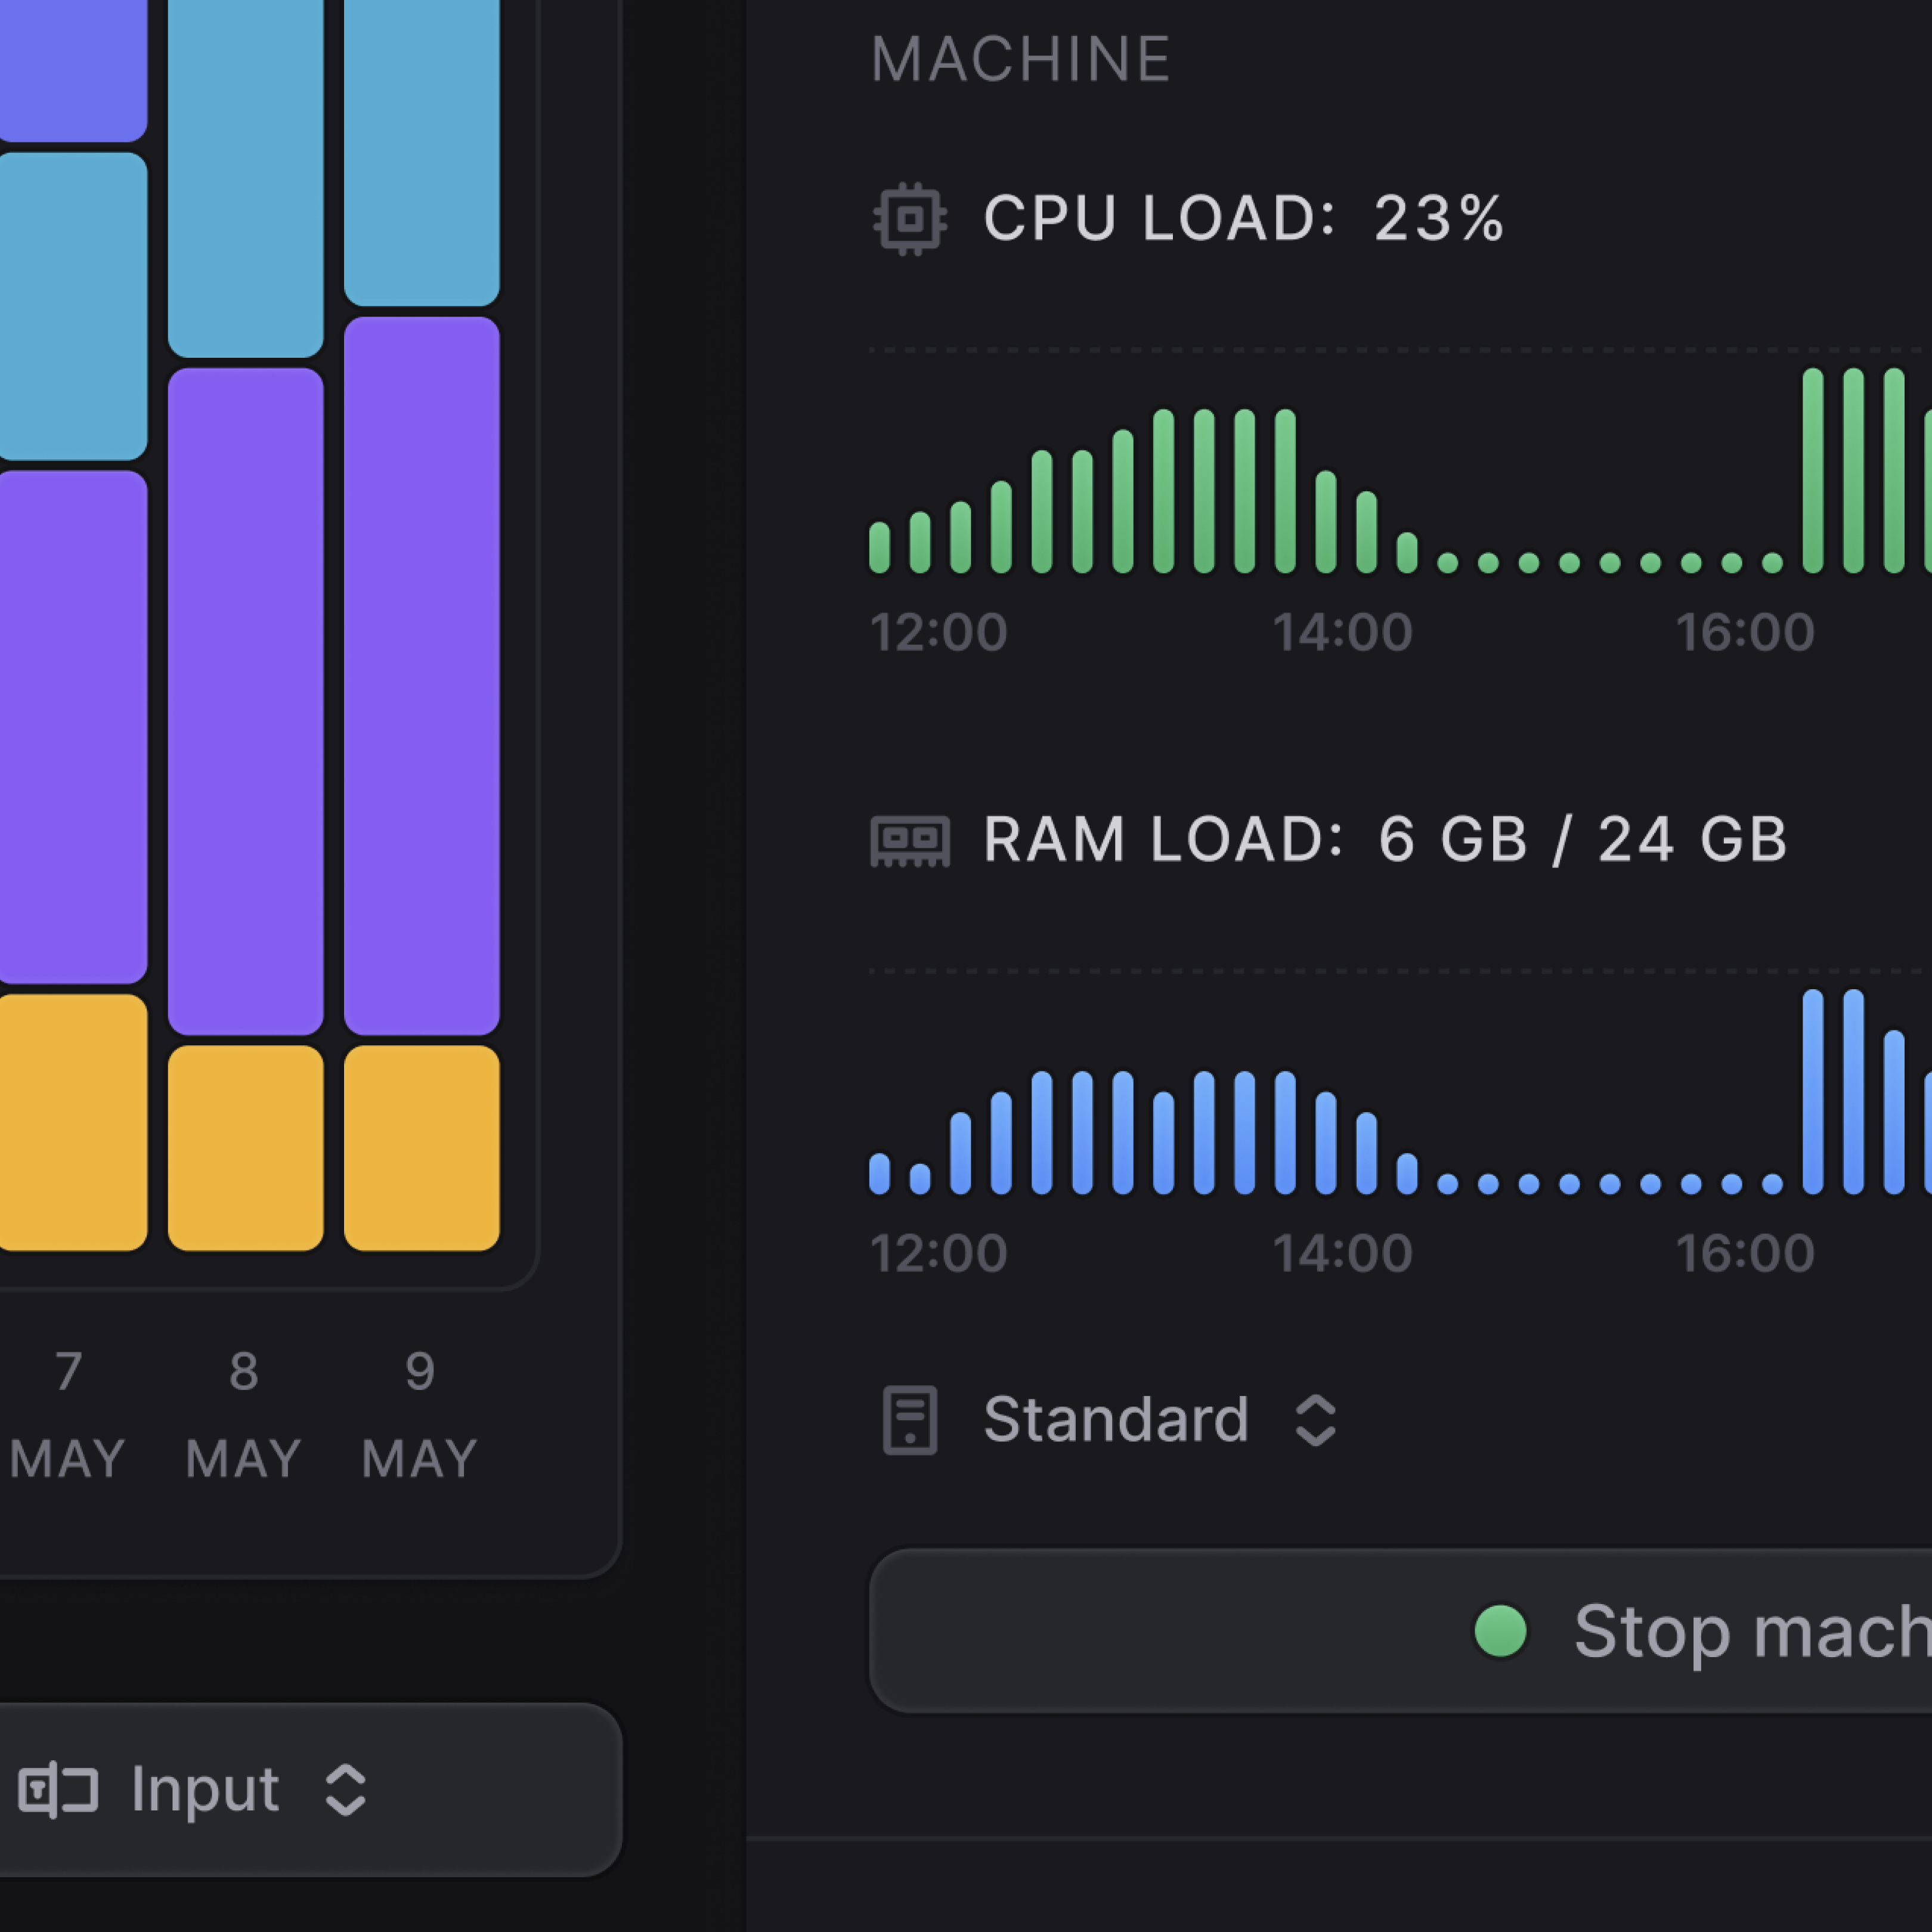Select the 9 MAY purple bar segment
1932x1932 pixels.
click(421, 675)
